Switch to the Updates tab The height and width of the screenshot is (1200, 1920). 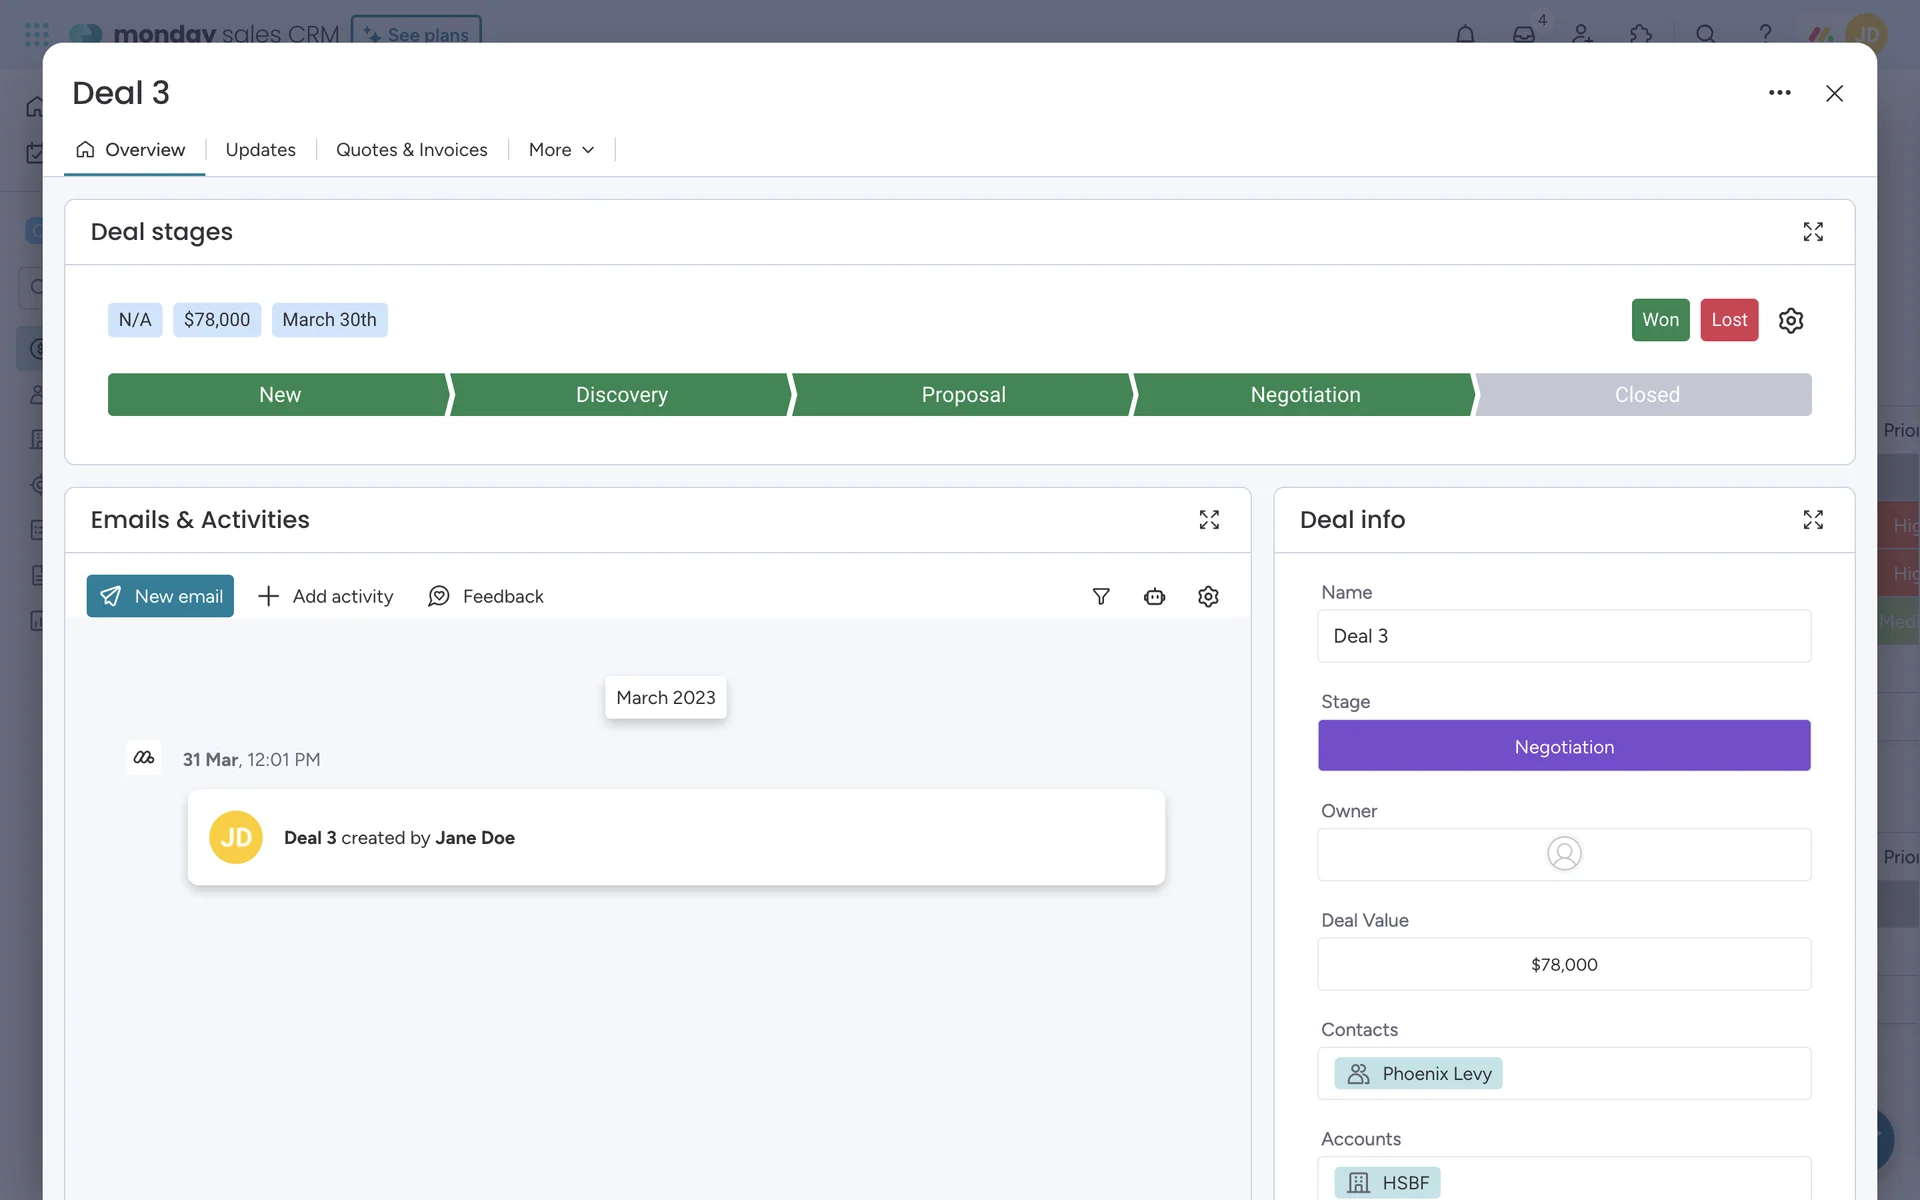tap(260, 150)
